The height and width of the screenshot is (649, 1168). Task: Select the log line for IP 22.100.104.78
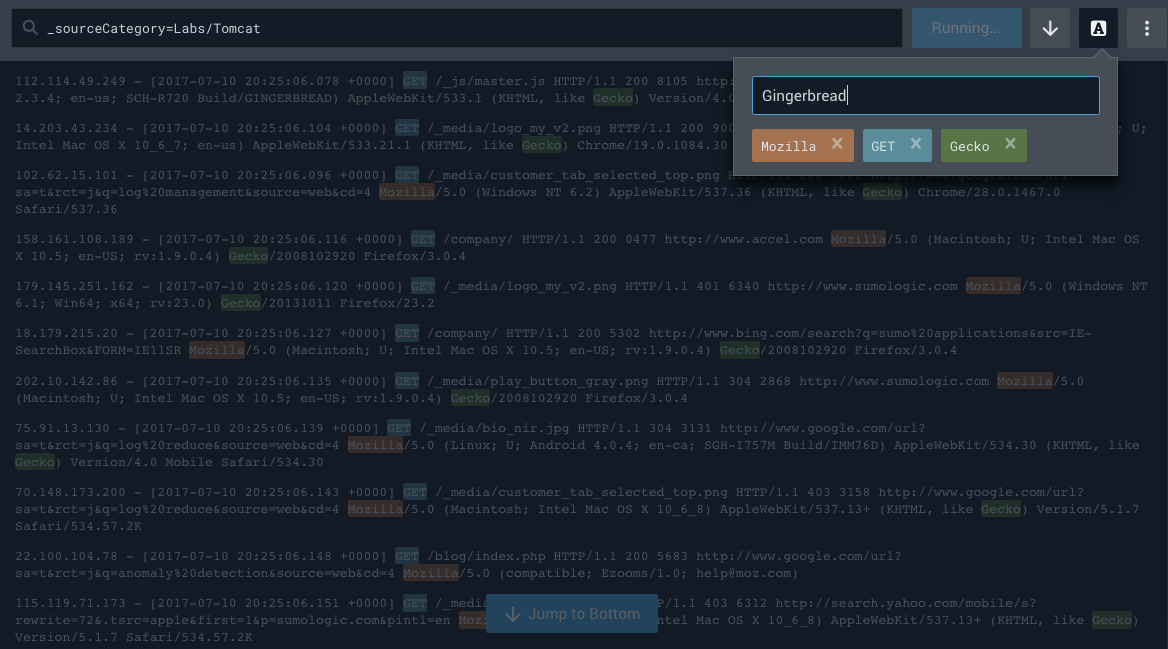tap(300, 556)
